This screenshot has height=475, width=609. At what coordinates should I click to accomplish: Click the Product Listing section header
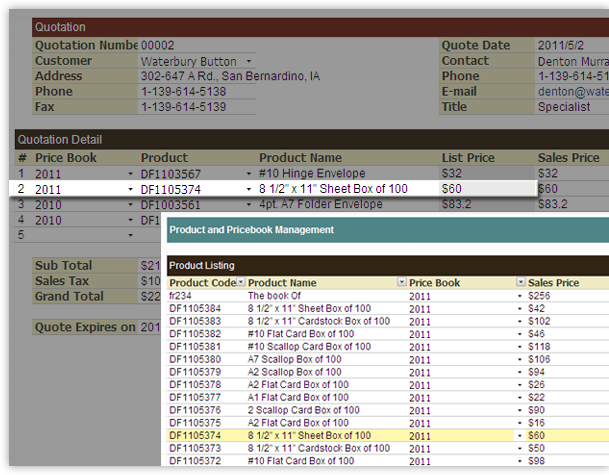[x=202, y=266]
